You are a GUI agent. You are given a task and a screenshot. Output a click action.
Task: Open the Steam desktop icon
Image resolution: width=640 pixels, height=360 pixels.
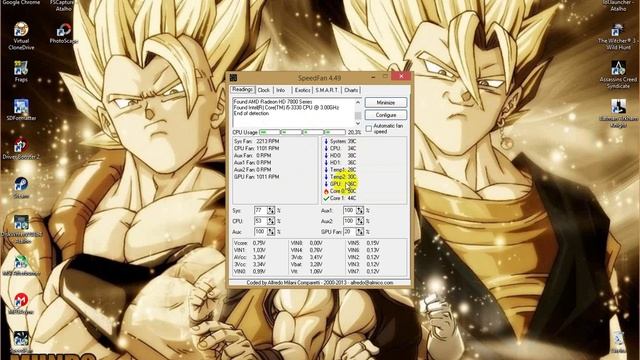coord(21,188)
